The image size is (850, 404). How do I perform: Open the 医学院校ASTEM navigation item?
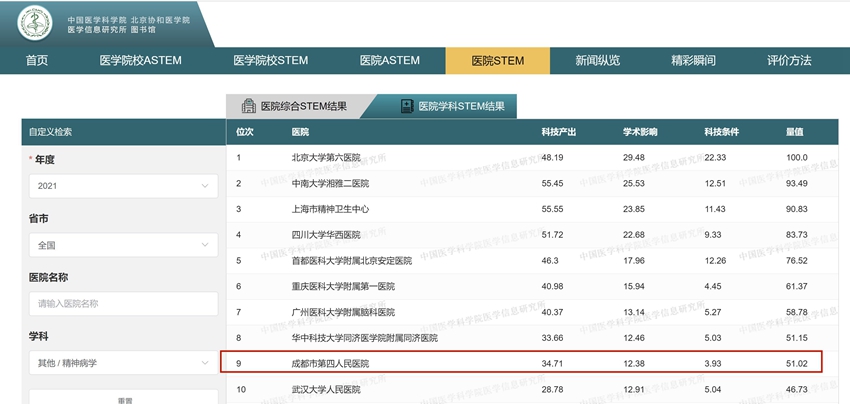[x=140, y=61]
